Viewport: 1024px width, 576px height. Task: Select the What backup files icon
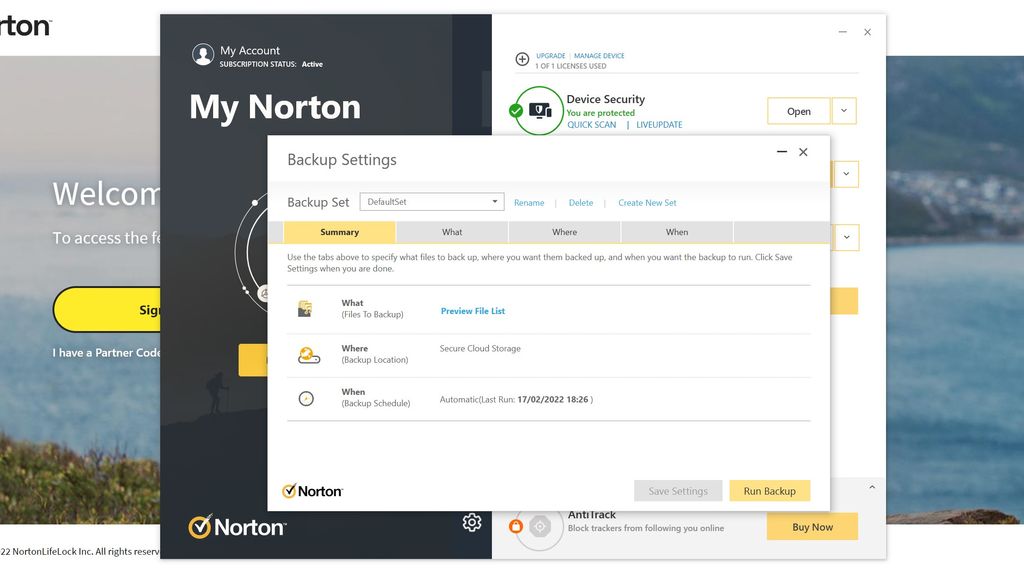tap(307, 308)
